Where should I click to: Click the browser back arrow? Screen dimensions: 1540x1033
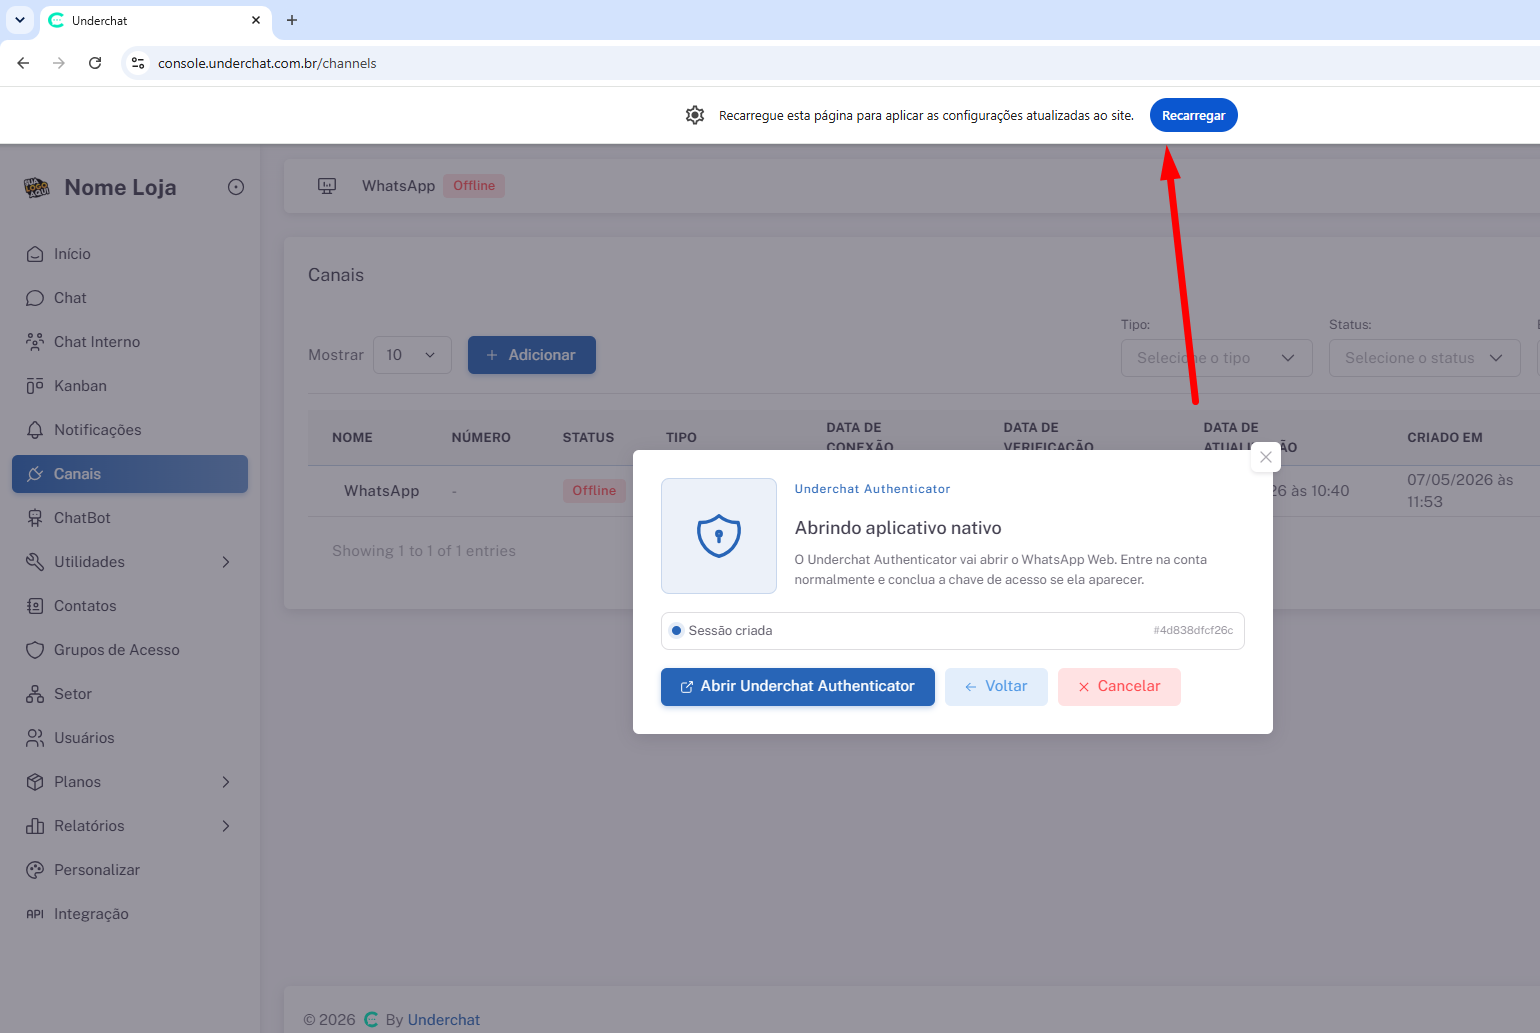(23, 63)
